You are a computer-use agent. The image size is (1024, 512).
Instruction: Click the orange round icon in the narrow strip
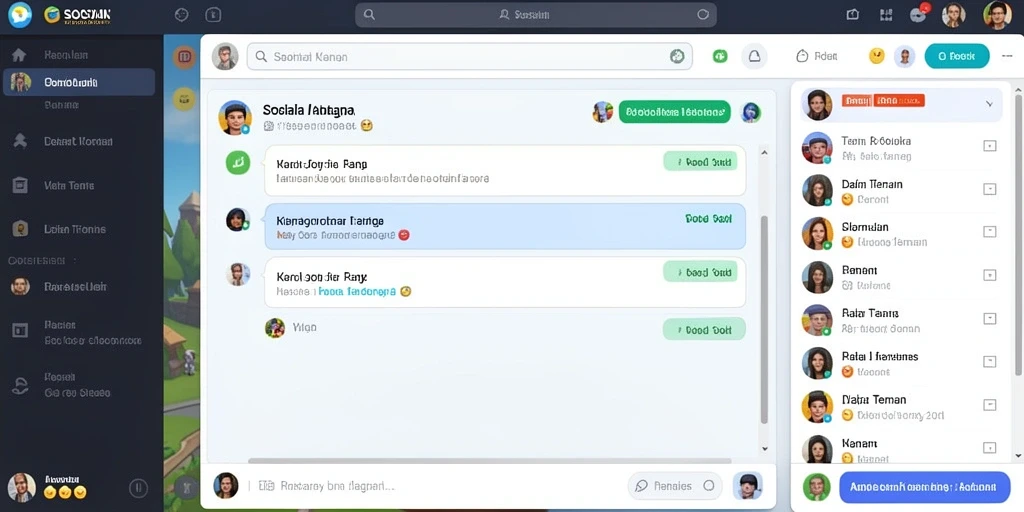184,57
